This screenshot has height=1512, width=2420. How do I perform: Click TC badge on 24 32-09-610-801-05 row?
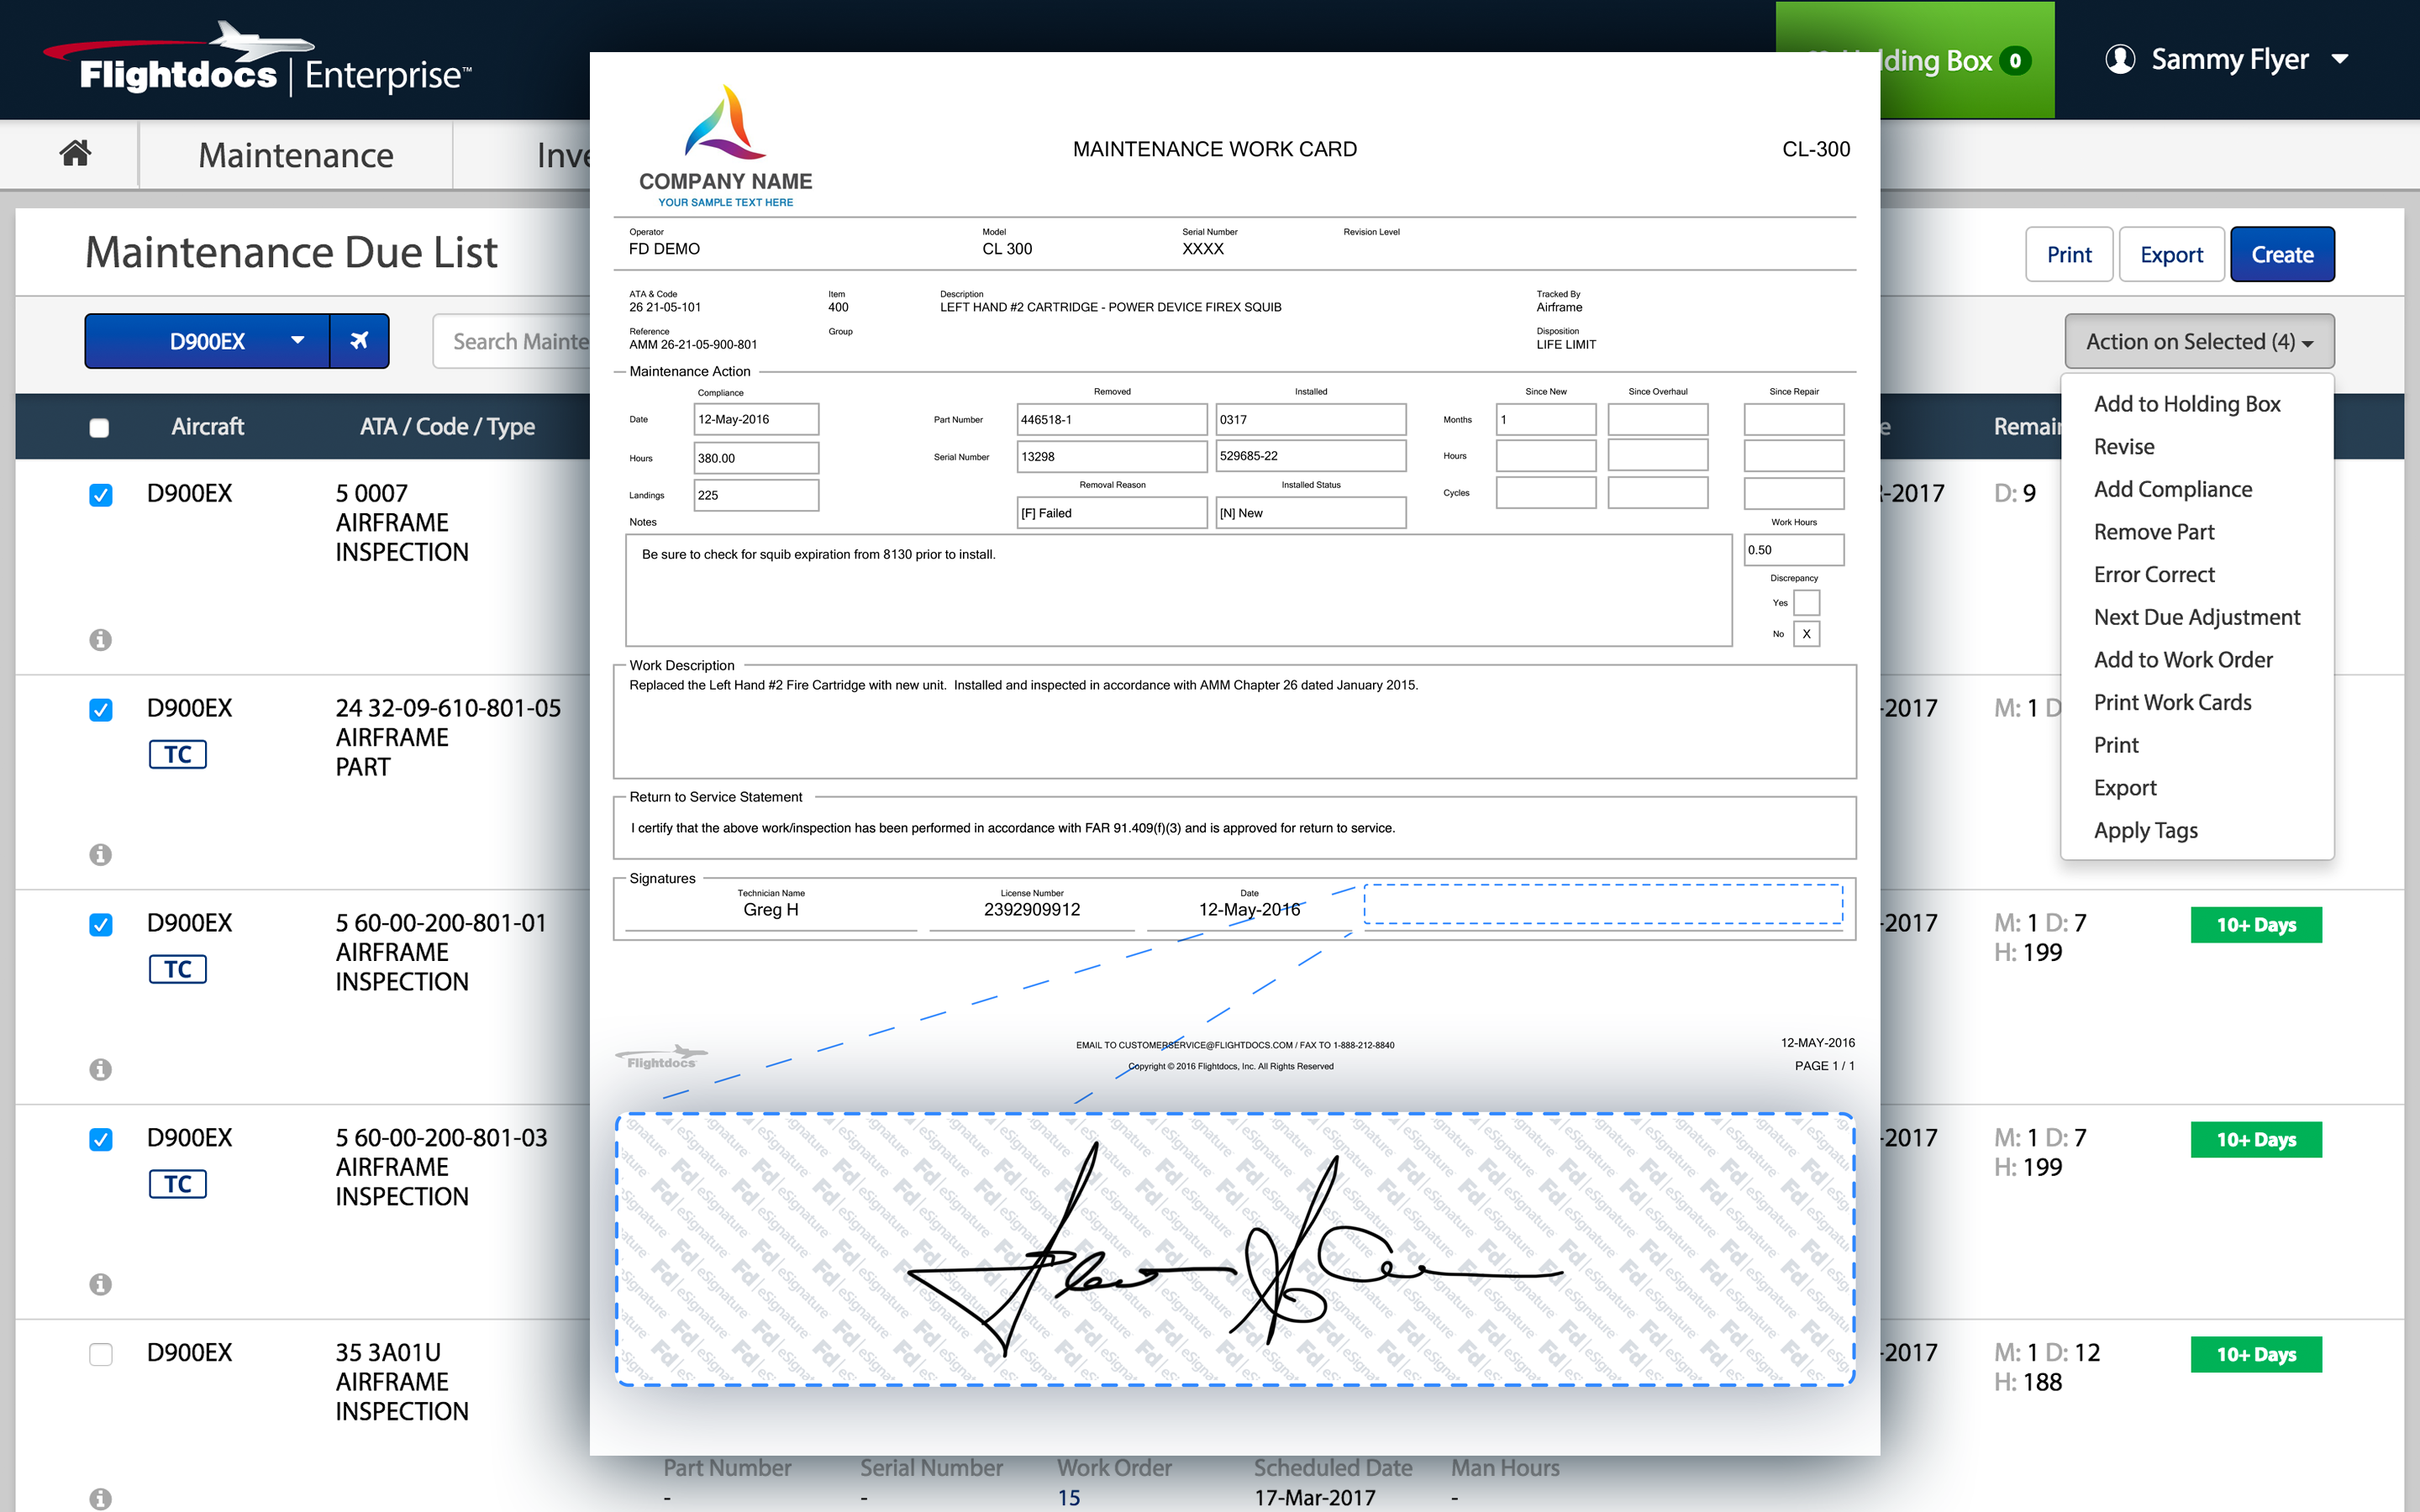pos(178,754)
